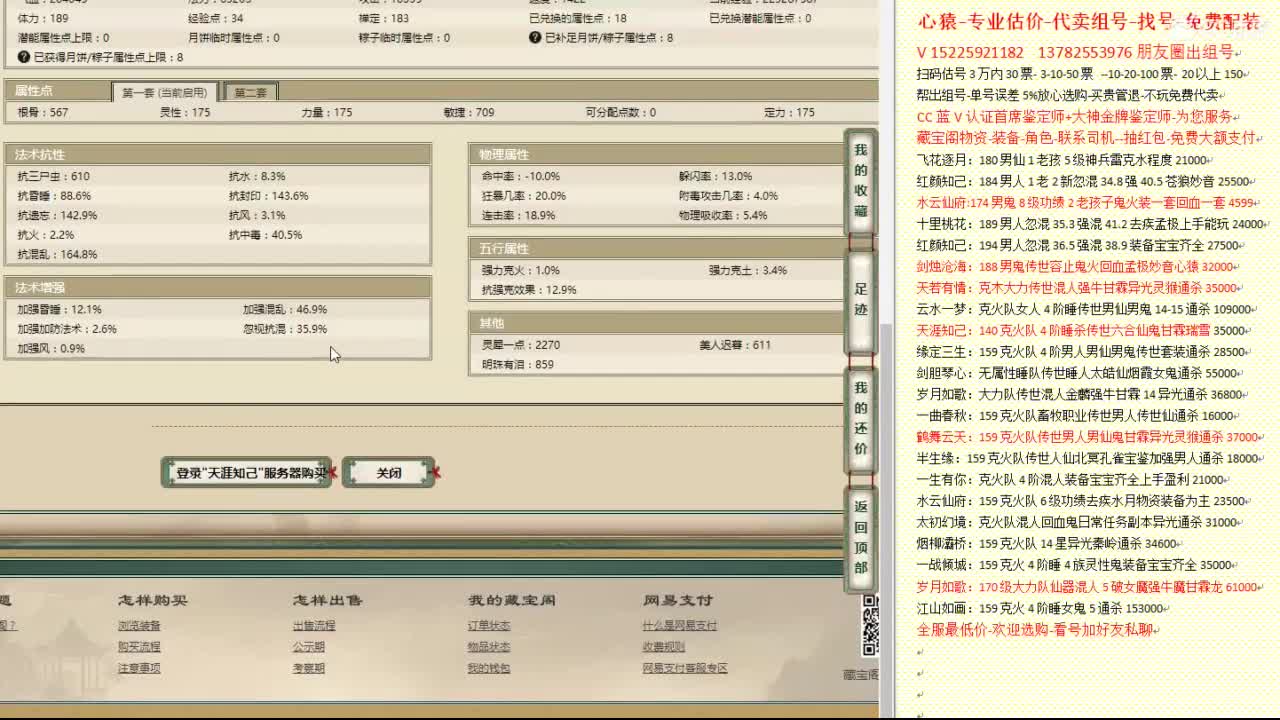Viewport: 1280px width, 720px height.
Task: Click 登录"天涯知己"服务器购买 button
Action: coord(245,473)
